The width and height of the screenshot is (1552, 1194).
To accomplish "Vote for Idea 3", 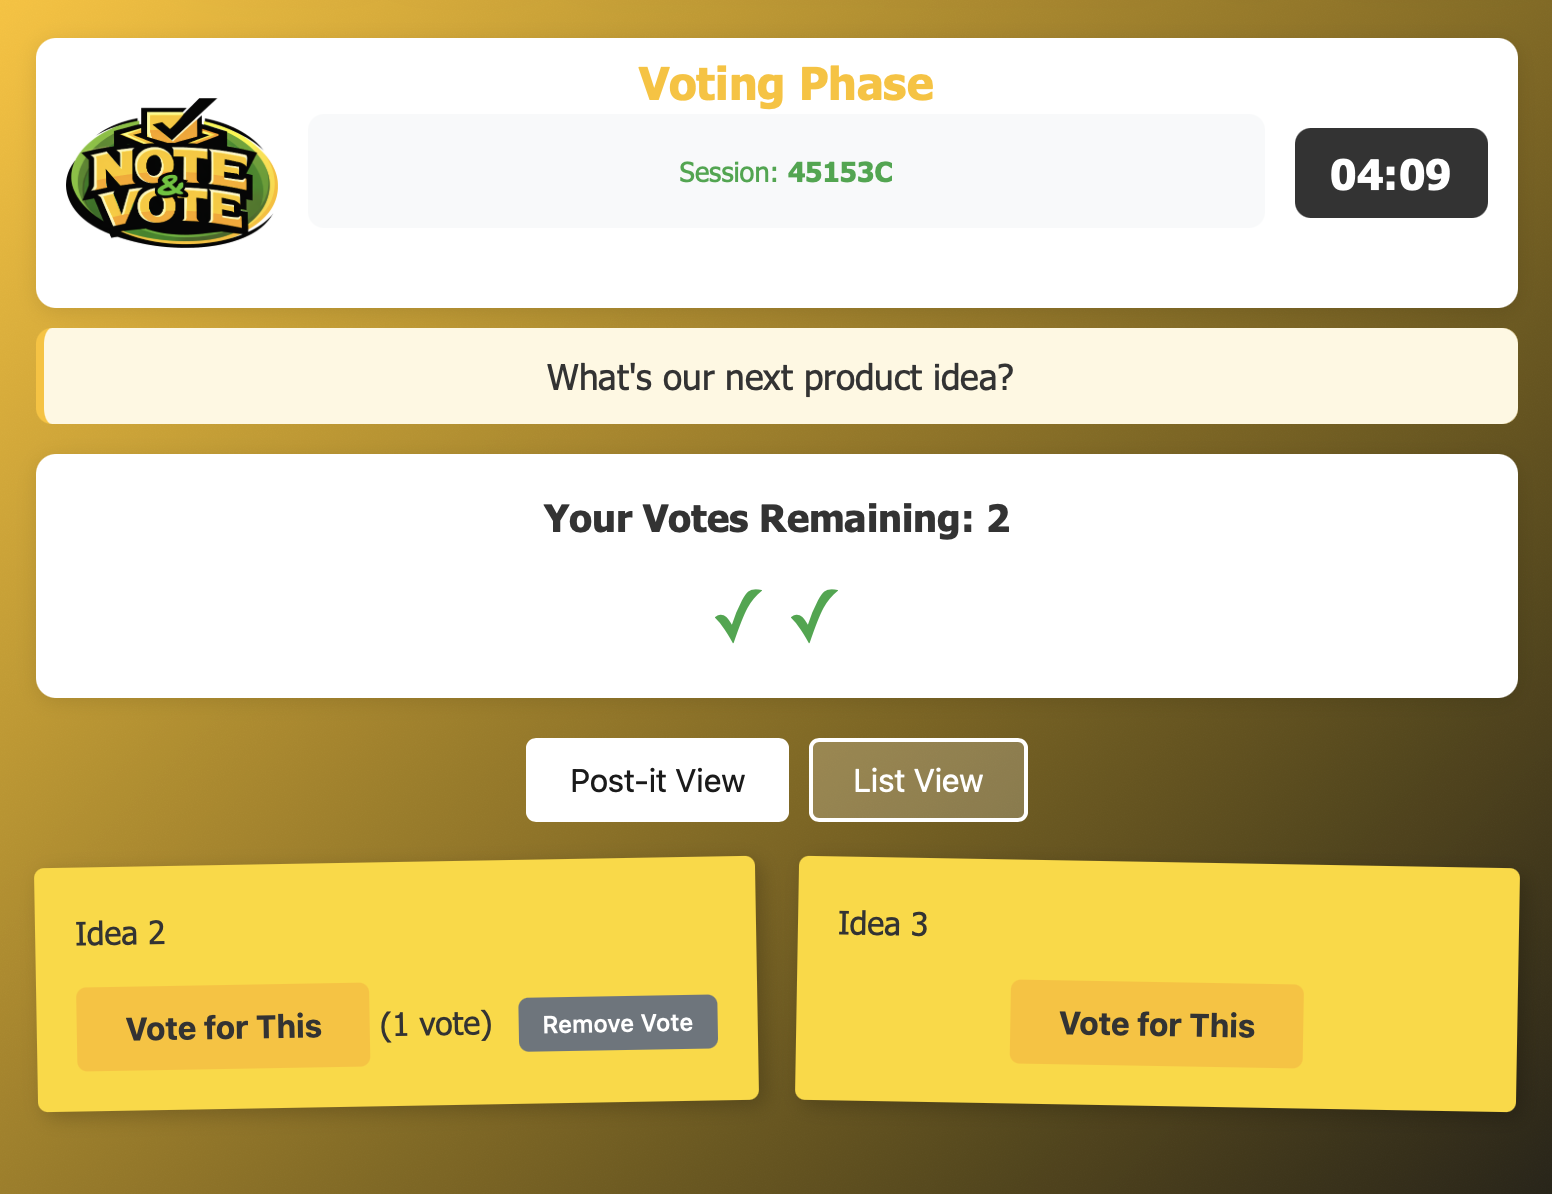I will 1155,1024.
